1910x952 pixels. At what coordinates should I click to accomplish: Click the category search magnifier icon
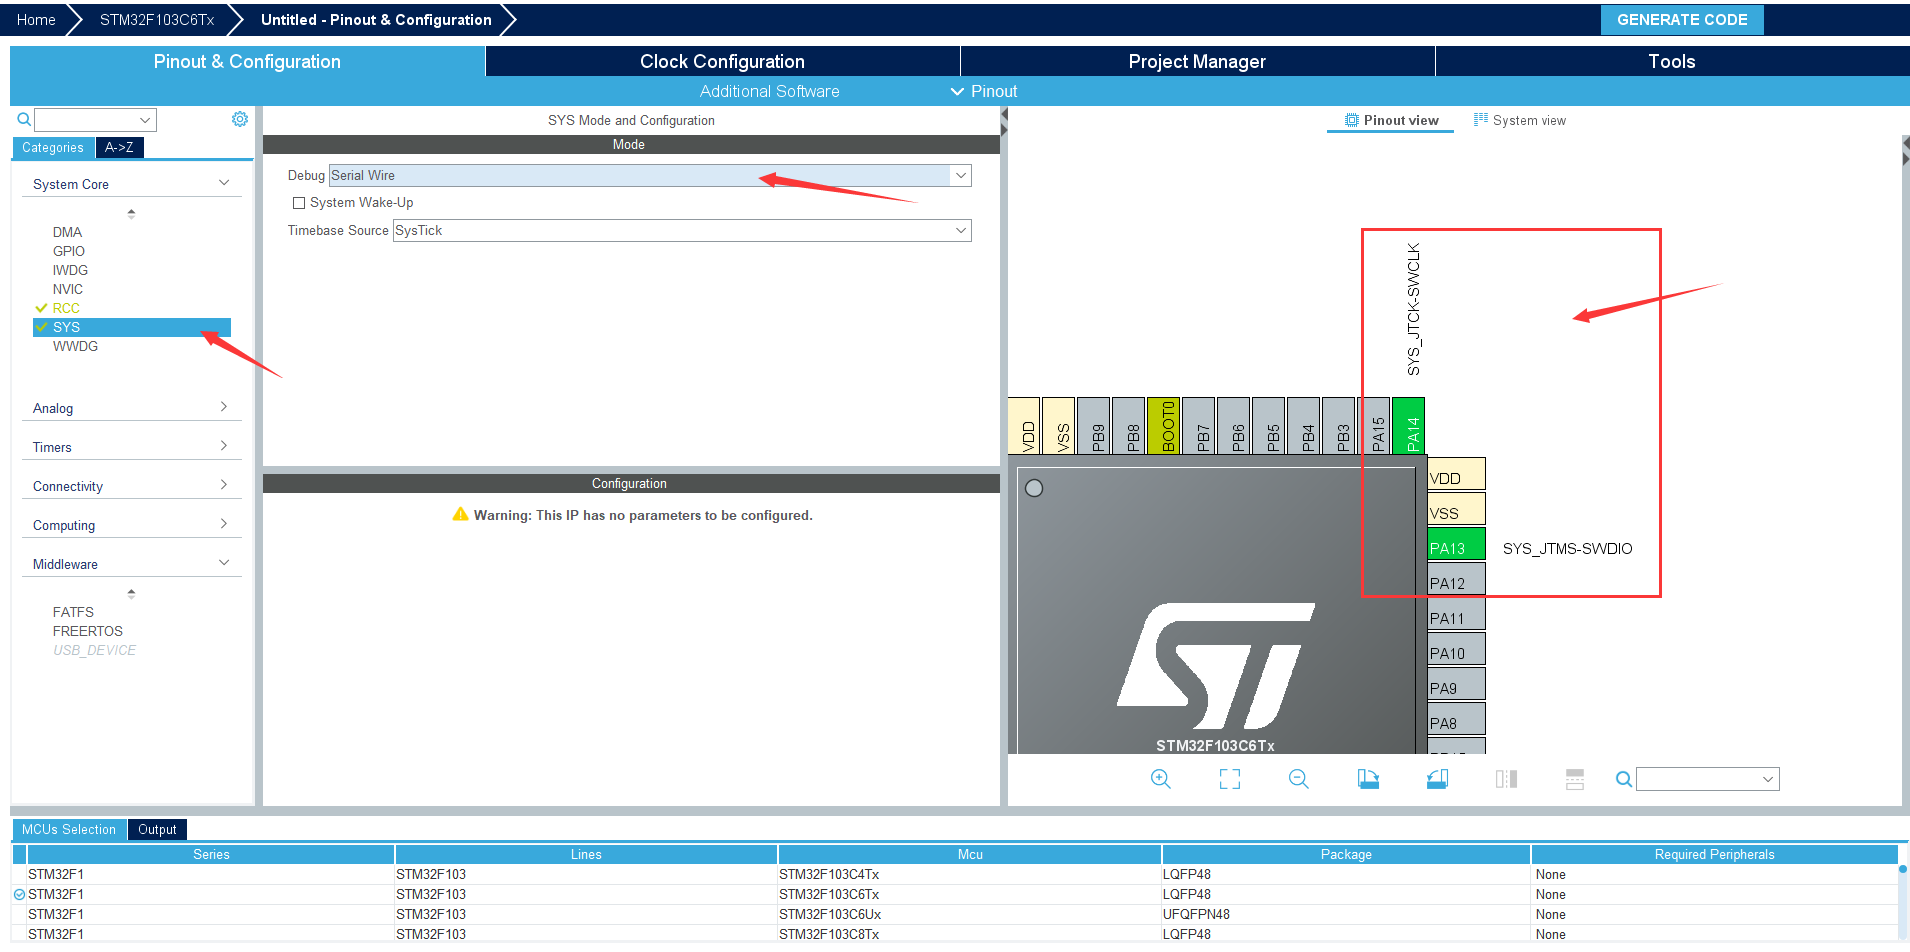(24, 120)
